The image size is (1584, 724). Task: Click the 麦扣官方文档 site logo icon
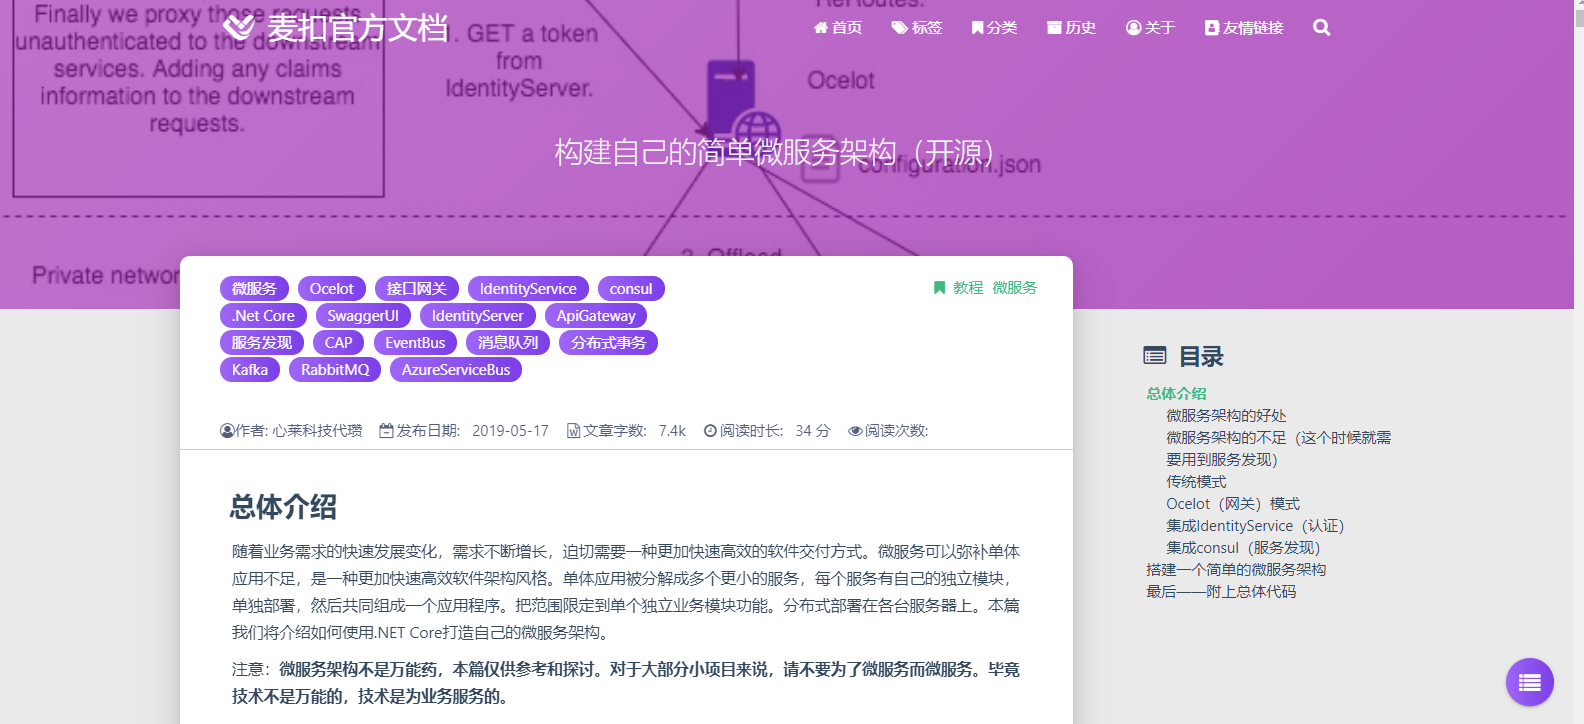(x=240, y=28)
